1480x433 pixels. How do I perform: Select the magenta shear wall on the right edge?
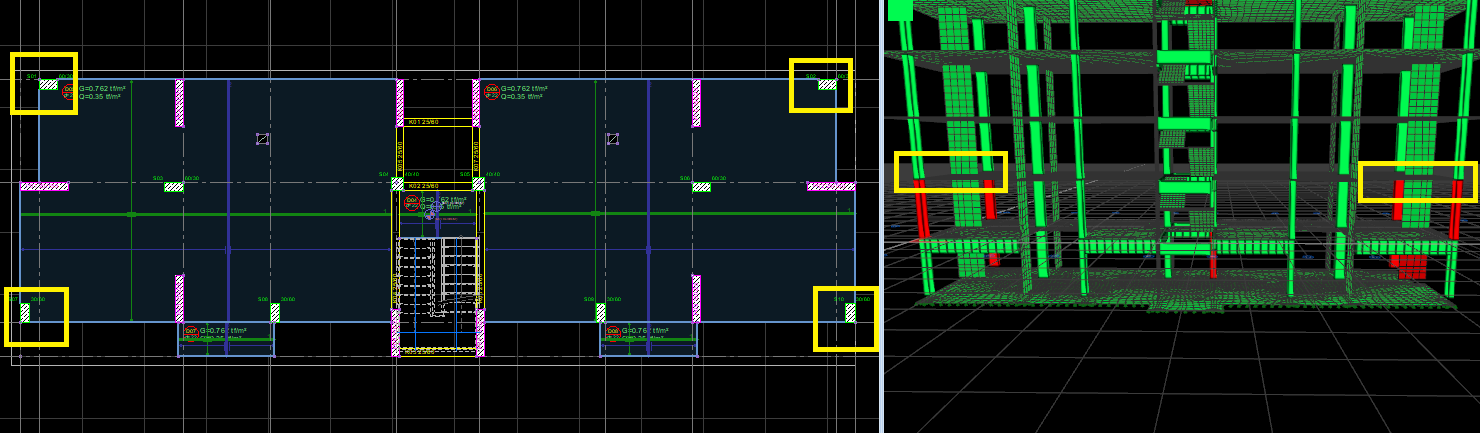tap(831, 186)
